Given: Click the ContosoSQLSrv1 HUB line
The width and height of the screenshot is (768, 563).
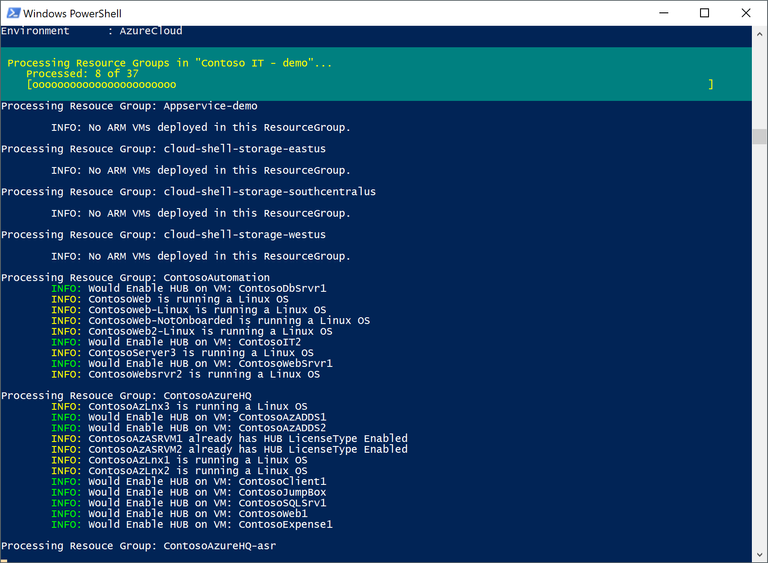Looking at the screenshot, I should click(189, 503).
